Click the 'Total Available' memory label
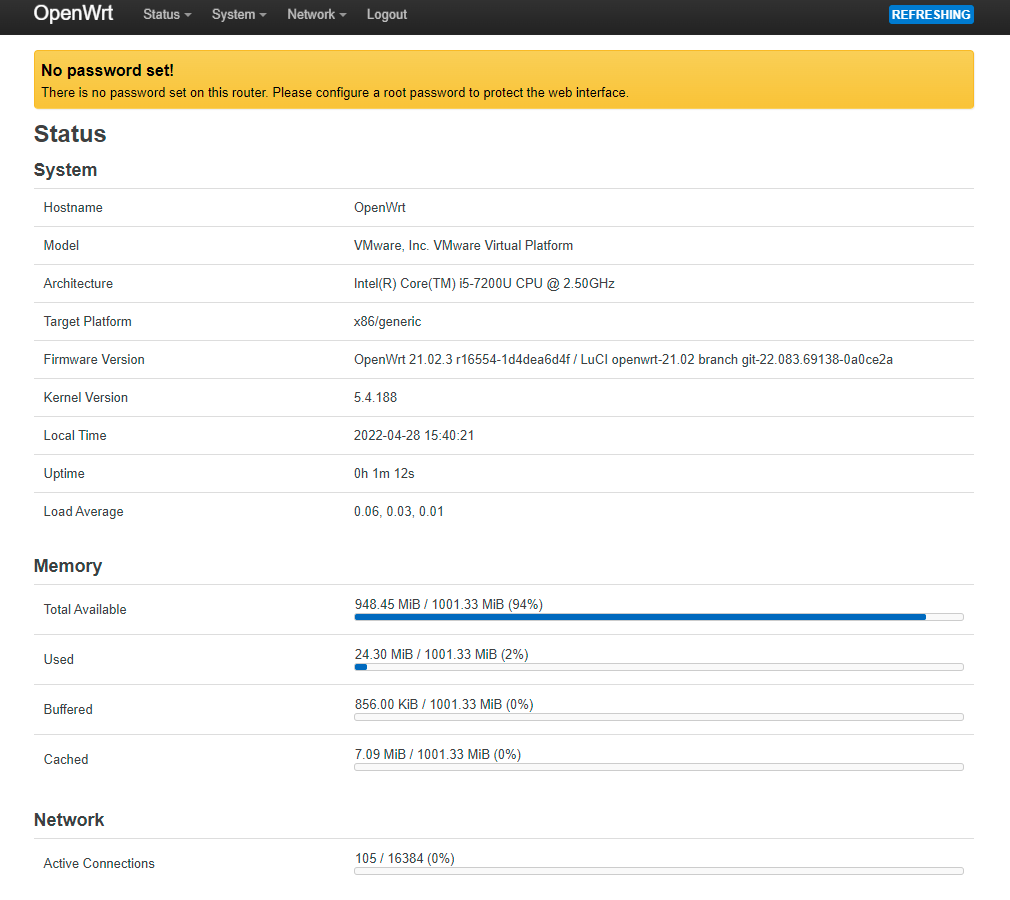This screenshot has height=900, width=1010. pos(85,609)
